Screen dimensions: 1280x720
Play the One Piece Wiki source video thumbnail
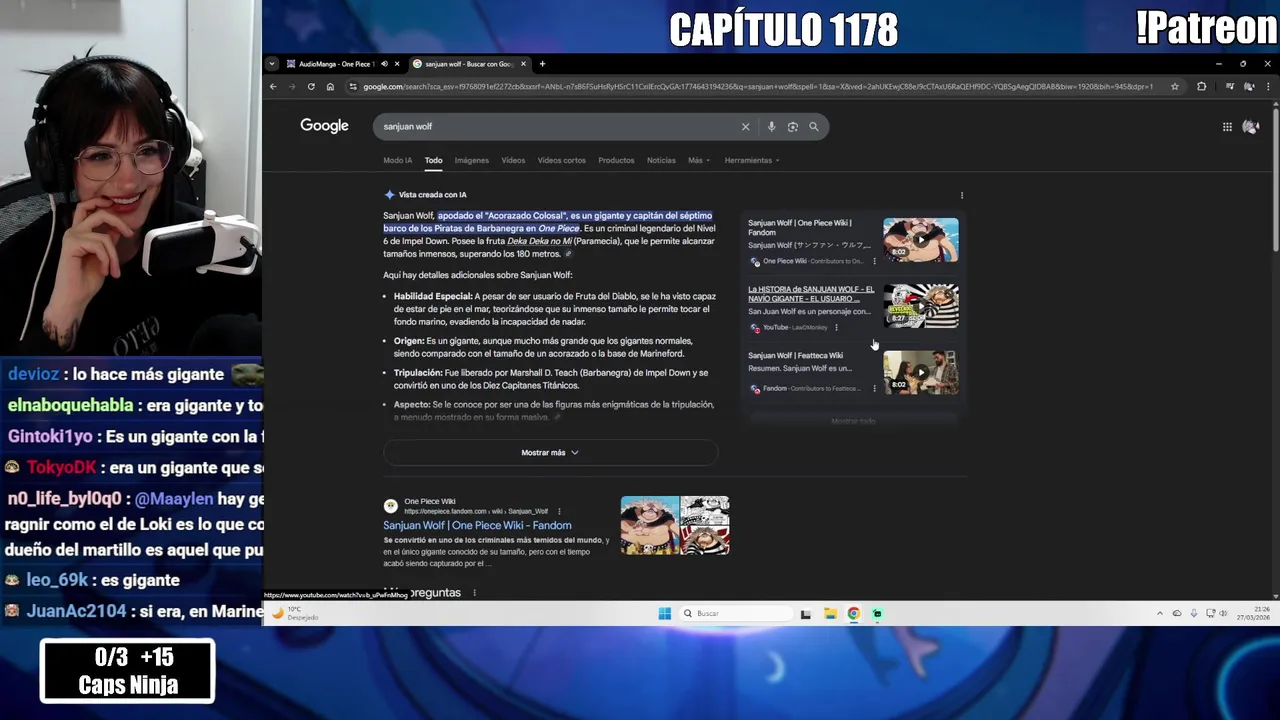(920, 240)
